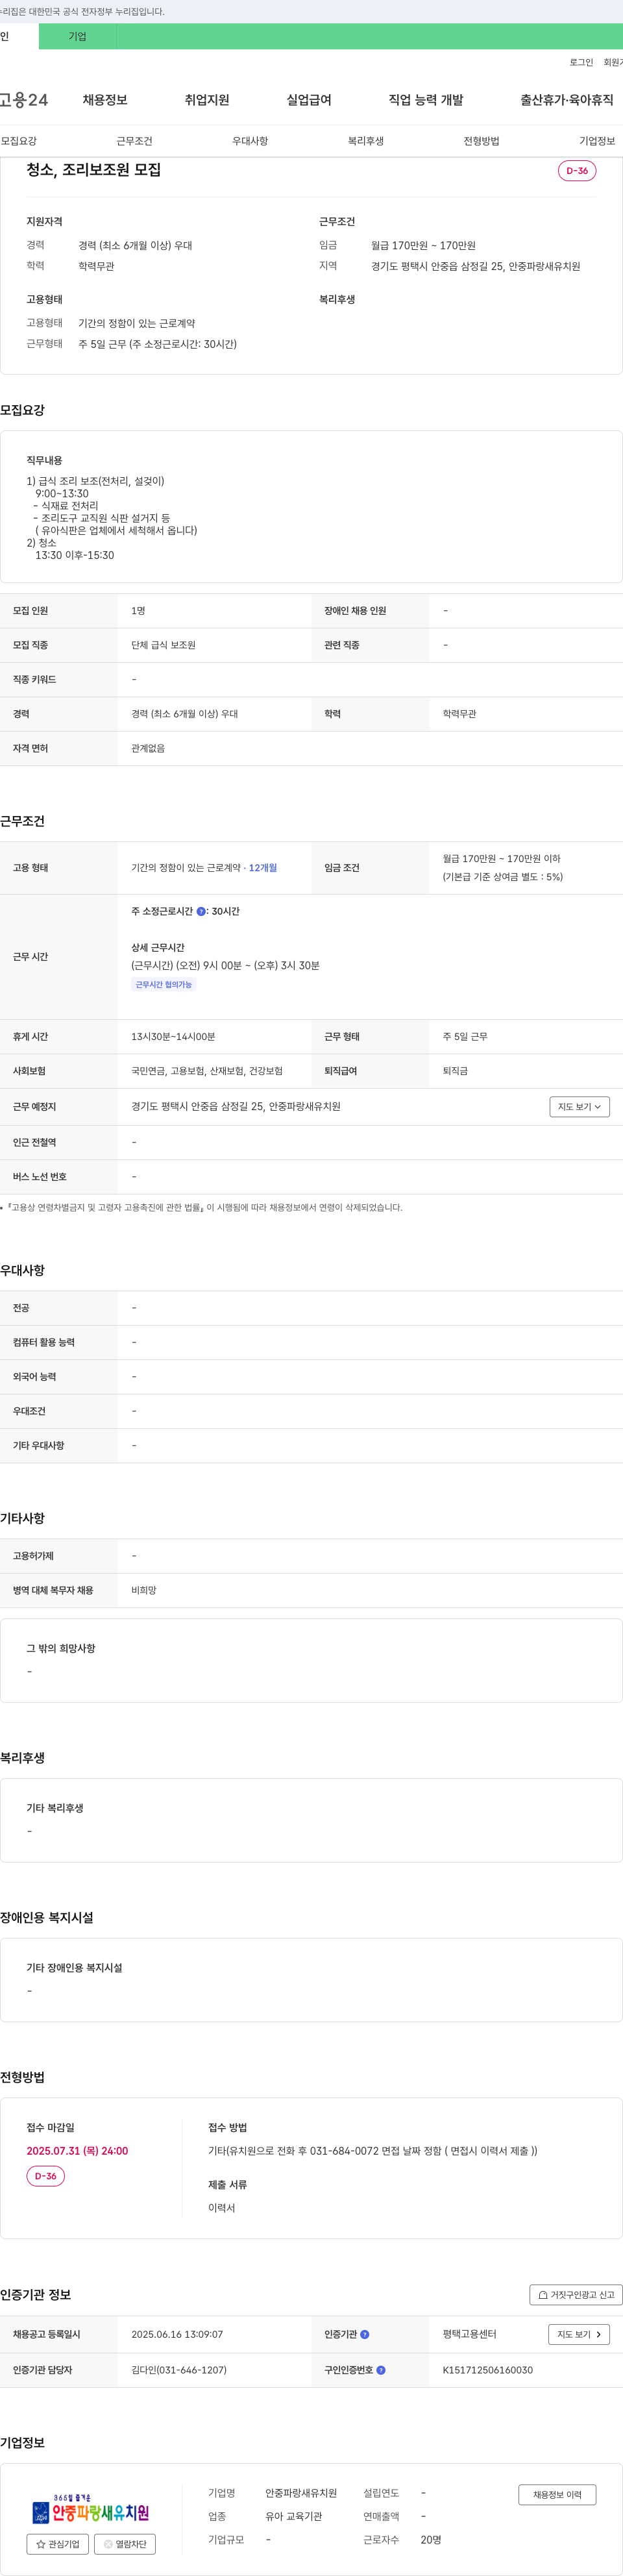
Task: Click the job title 청소, 조리보조원 모집
Action: coord(94,170)
